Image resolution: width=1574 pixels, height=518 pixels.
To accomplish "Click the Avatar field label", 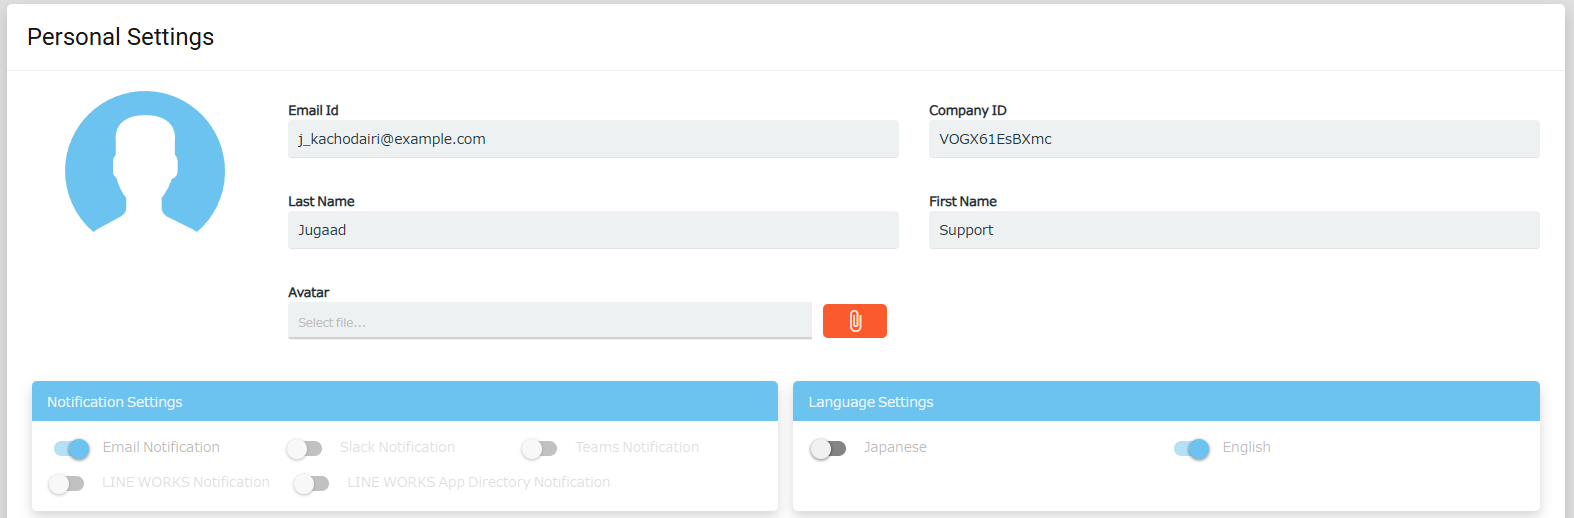I will coord(308,292).
